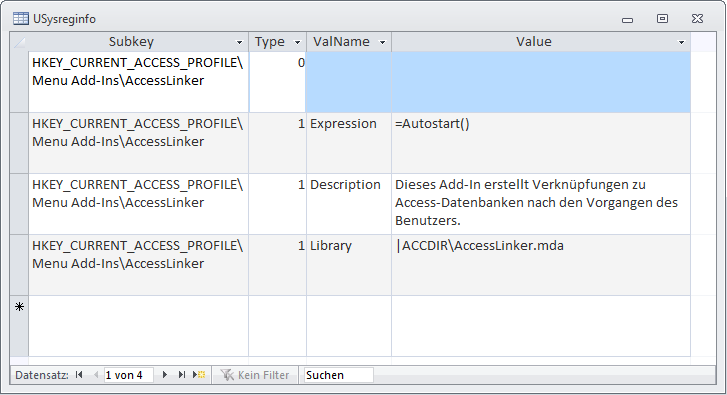Click the Kein Filter funnel icon
Image resolution: width=727 pixels, height=395 pixels.
pos(227,375)
